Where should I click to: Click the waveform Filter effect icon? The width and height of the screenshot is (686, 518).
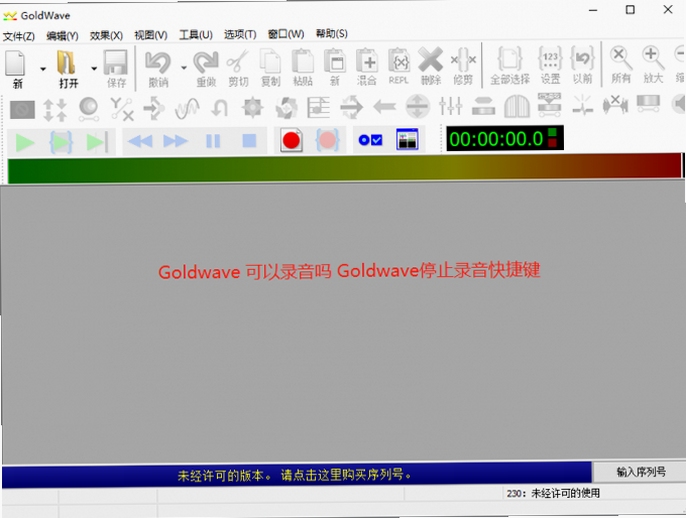click(187, 108)
